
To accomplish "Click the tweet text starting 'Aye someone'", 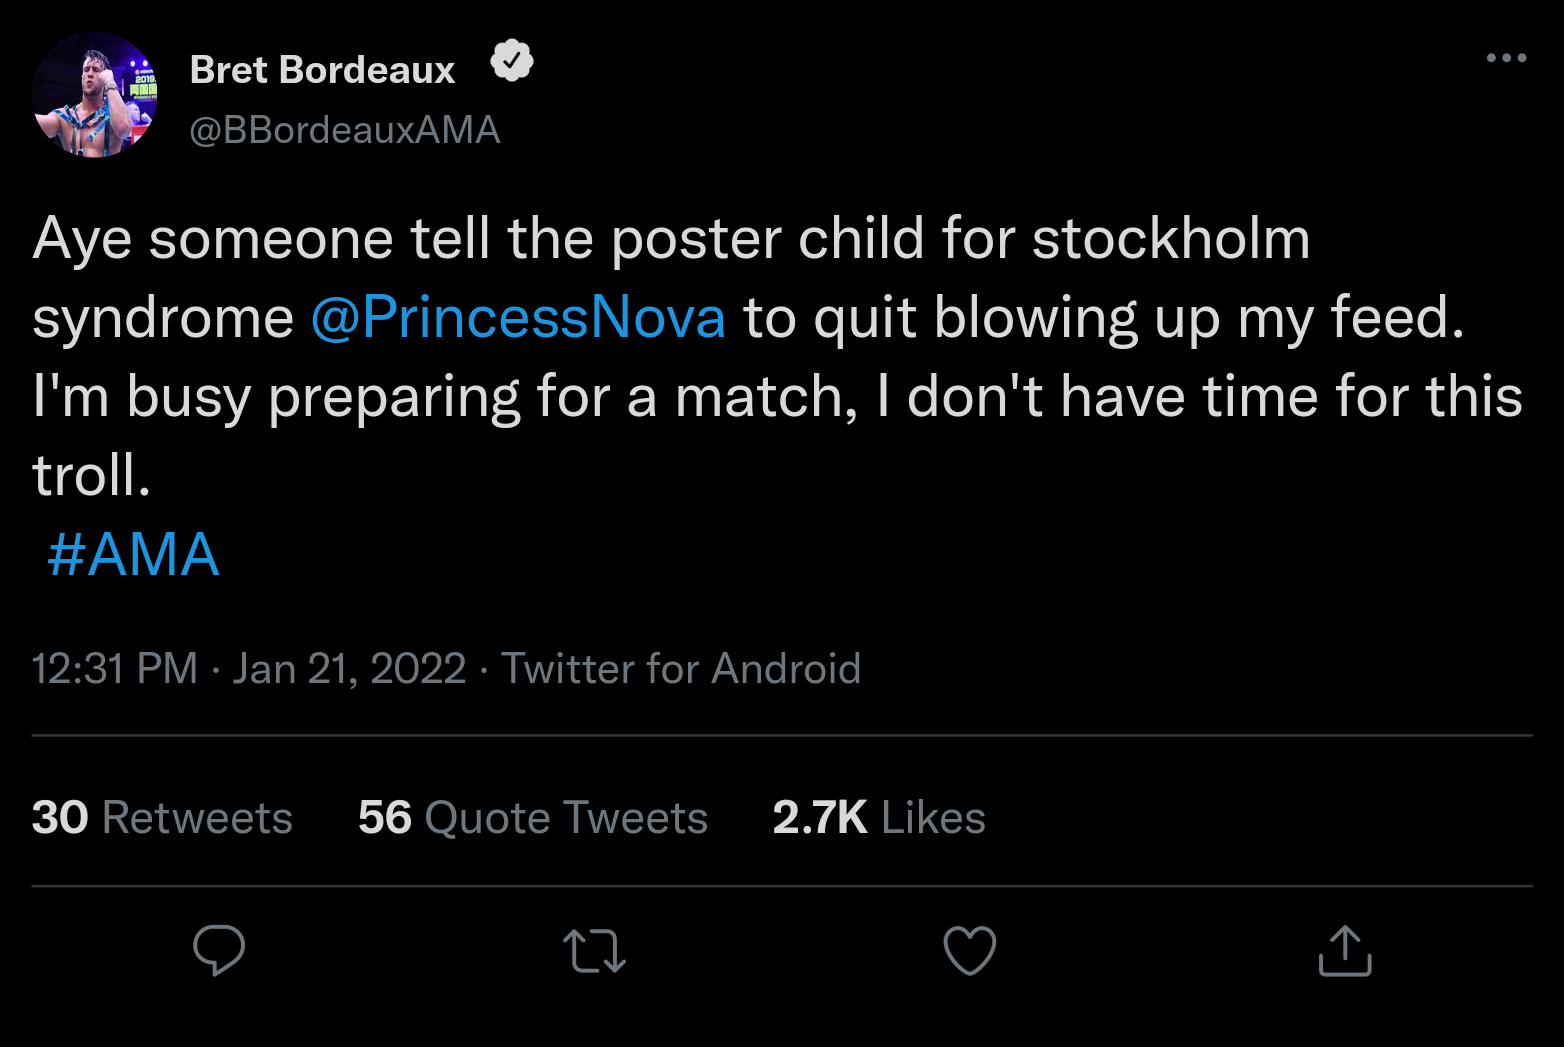I will tap(670, 240).
